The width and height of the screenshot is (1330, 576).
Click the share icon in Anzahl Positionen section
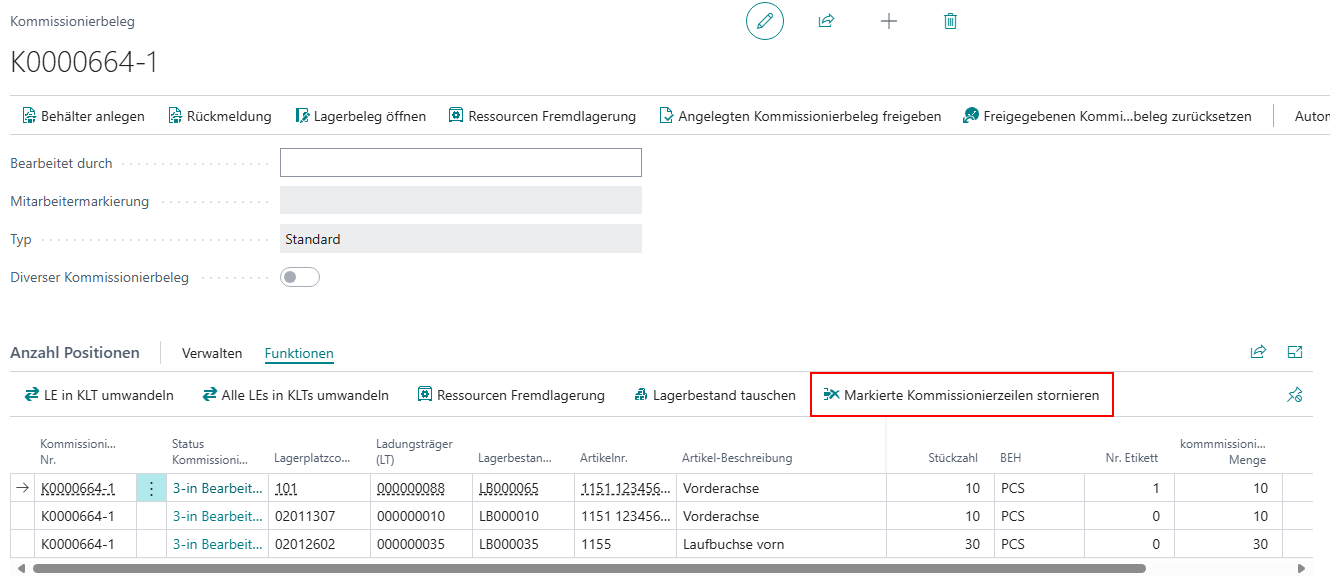[1258, 352]
